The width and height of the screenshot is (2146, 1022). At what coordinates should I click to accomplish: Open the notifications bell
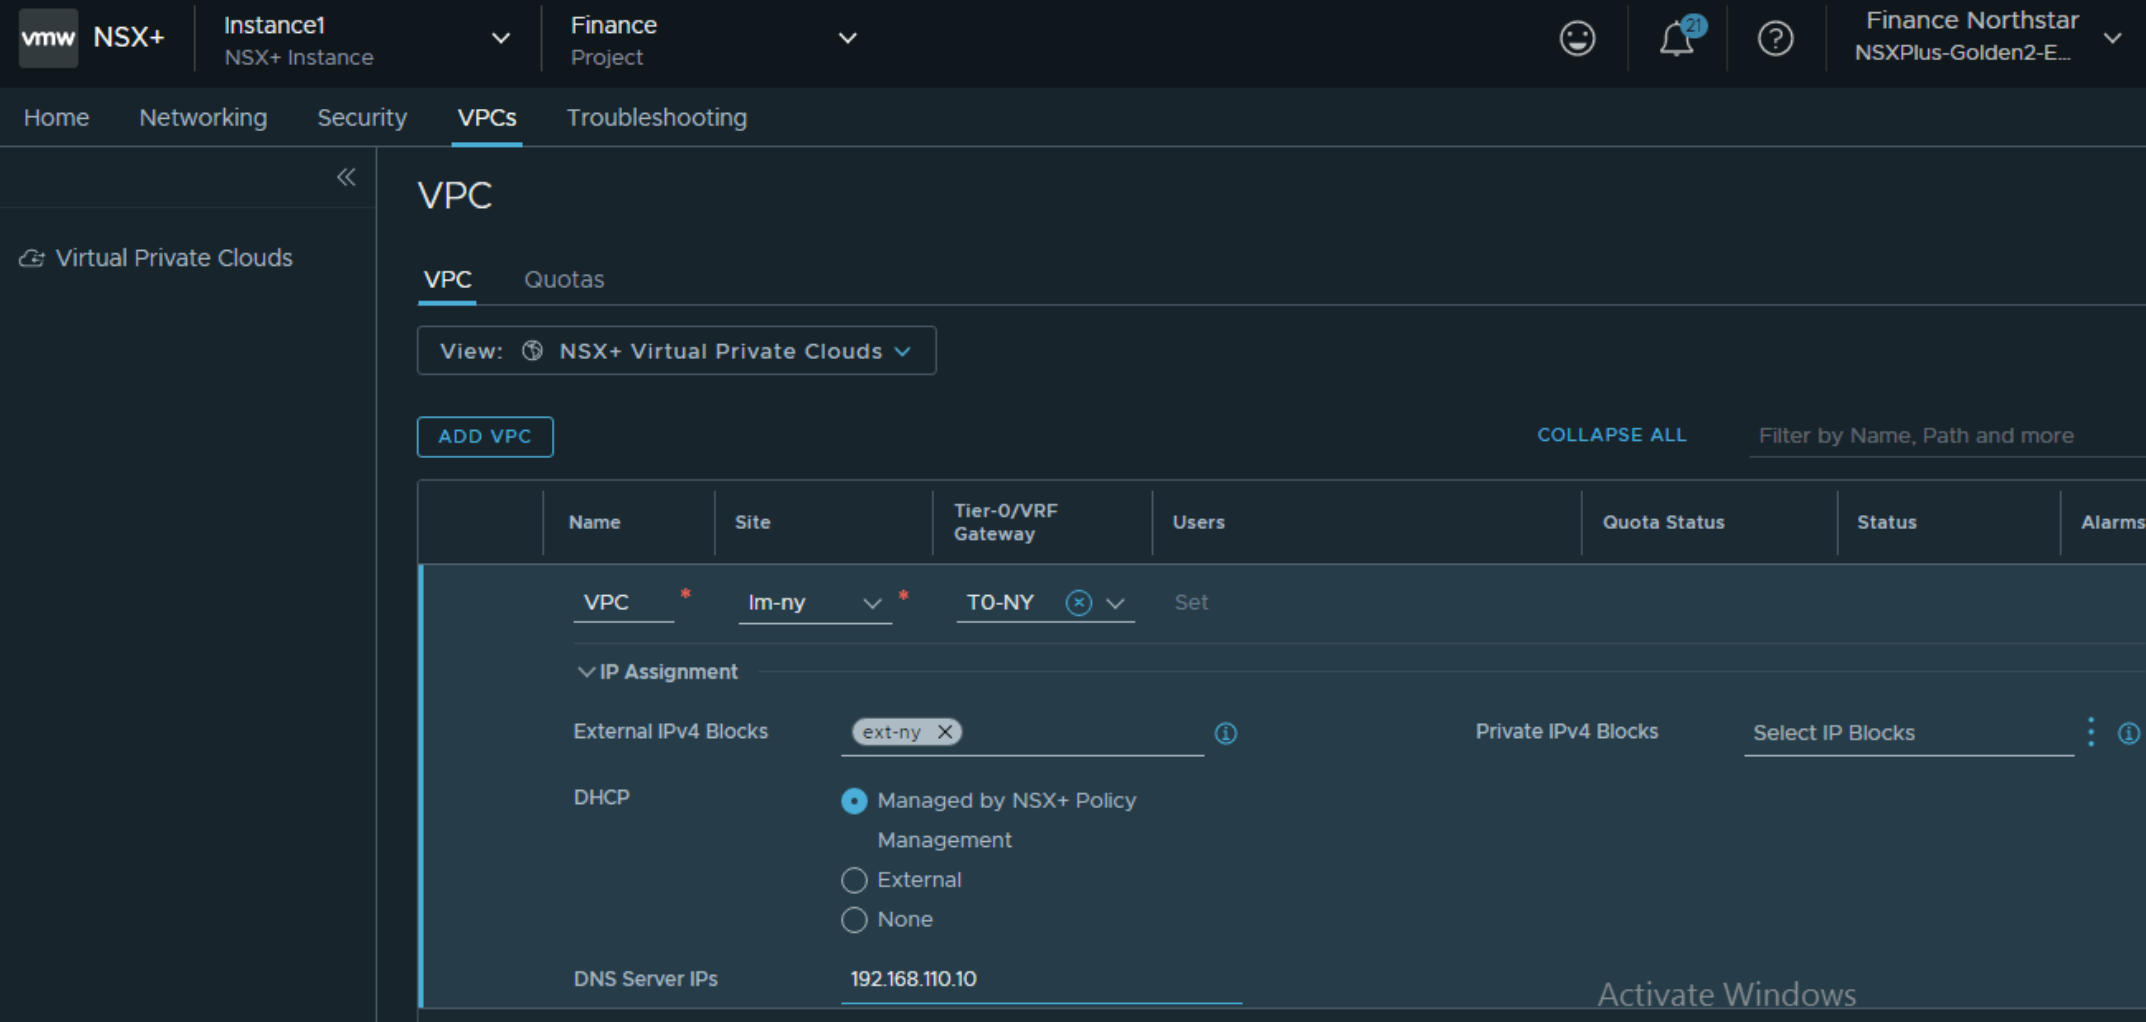pyautogui.click(x=1678, y=38)
